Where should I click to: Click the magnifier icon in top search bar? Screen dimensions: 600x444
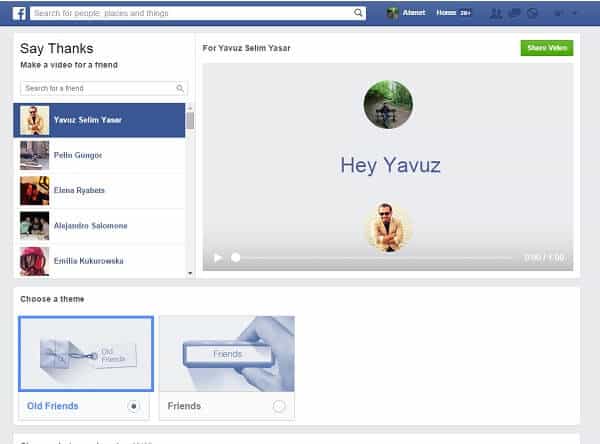pyautogui.click(x=359, y=14)
